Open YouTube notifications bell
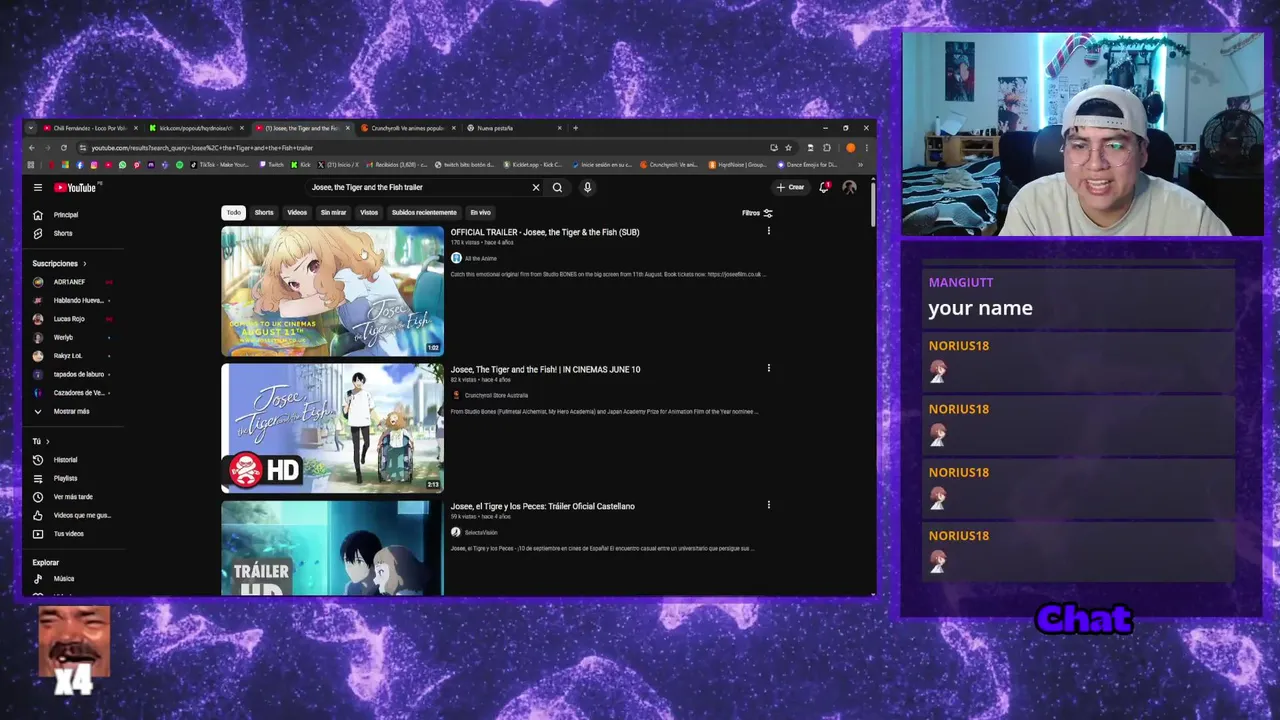 click(x=824, y=187)
